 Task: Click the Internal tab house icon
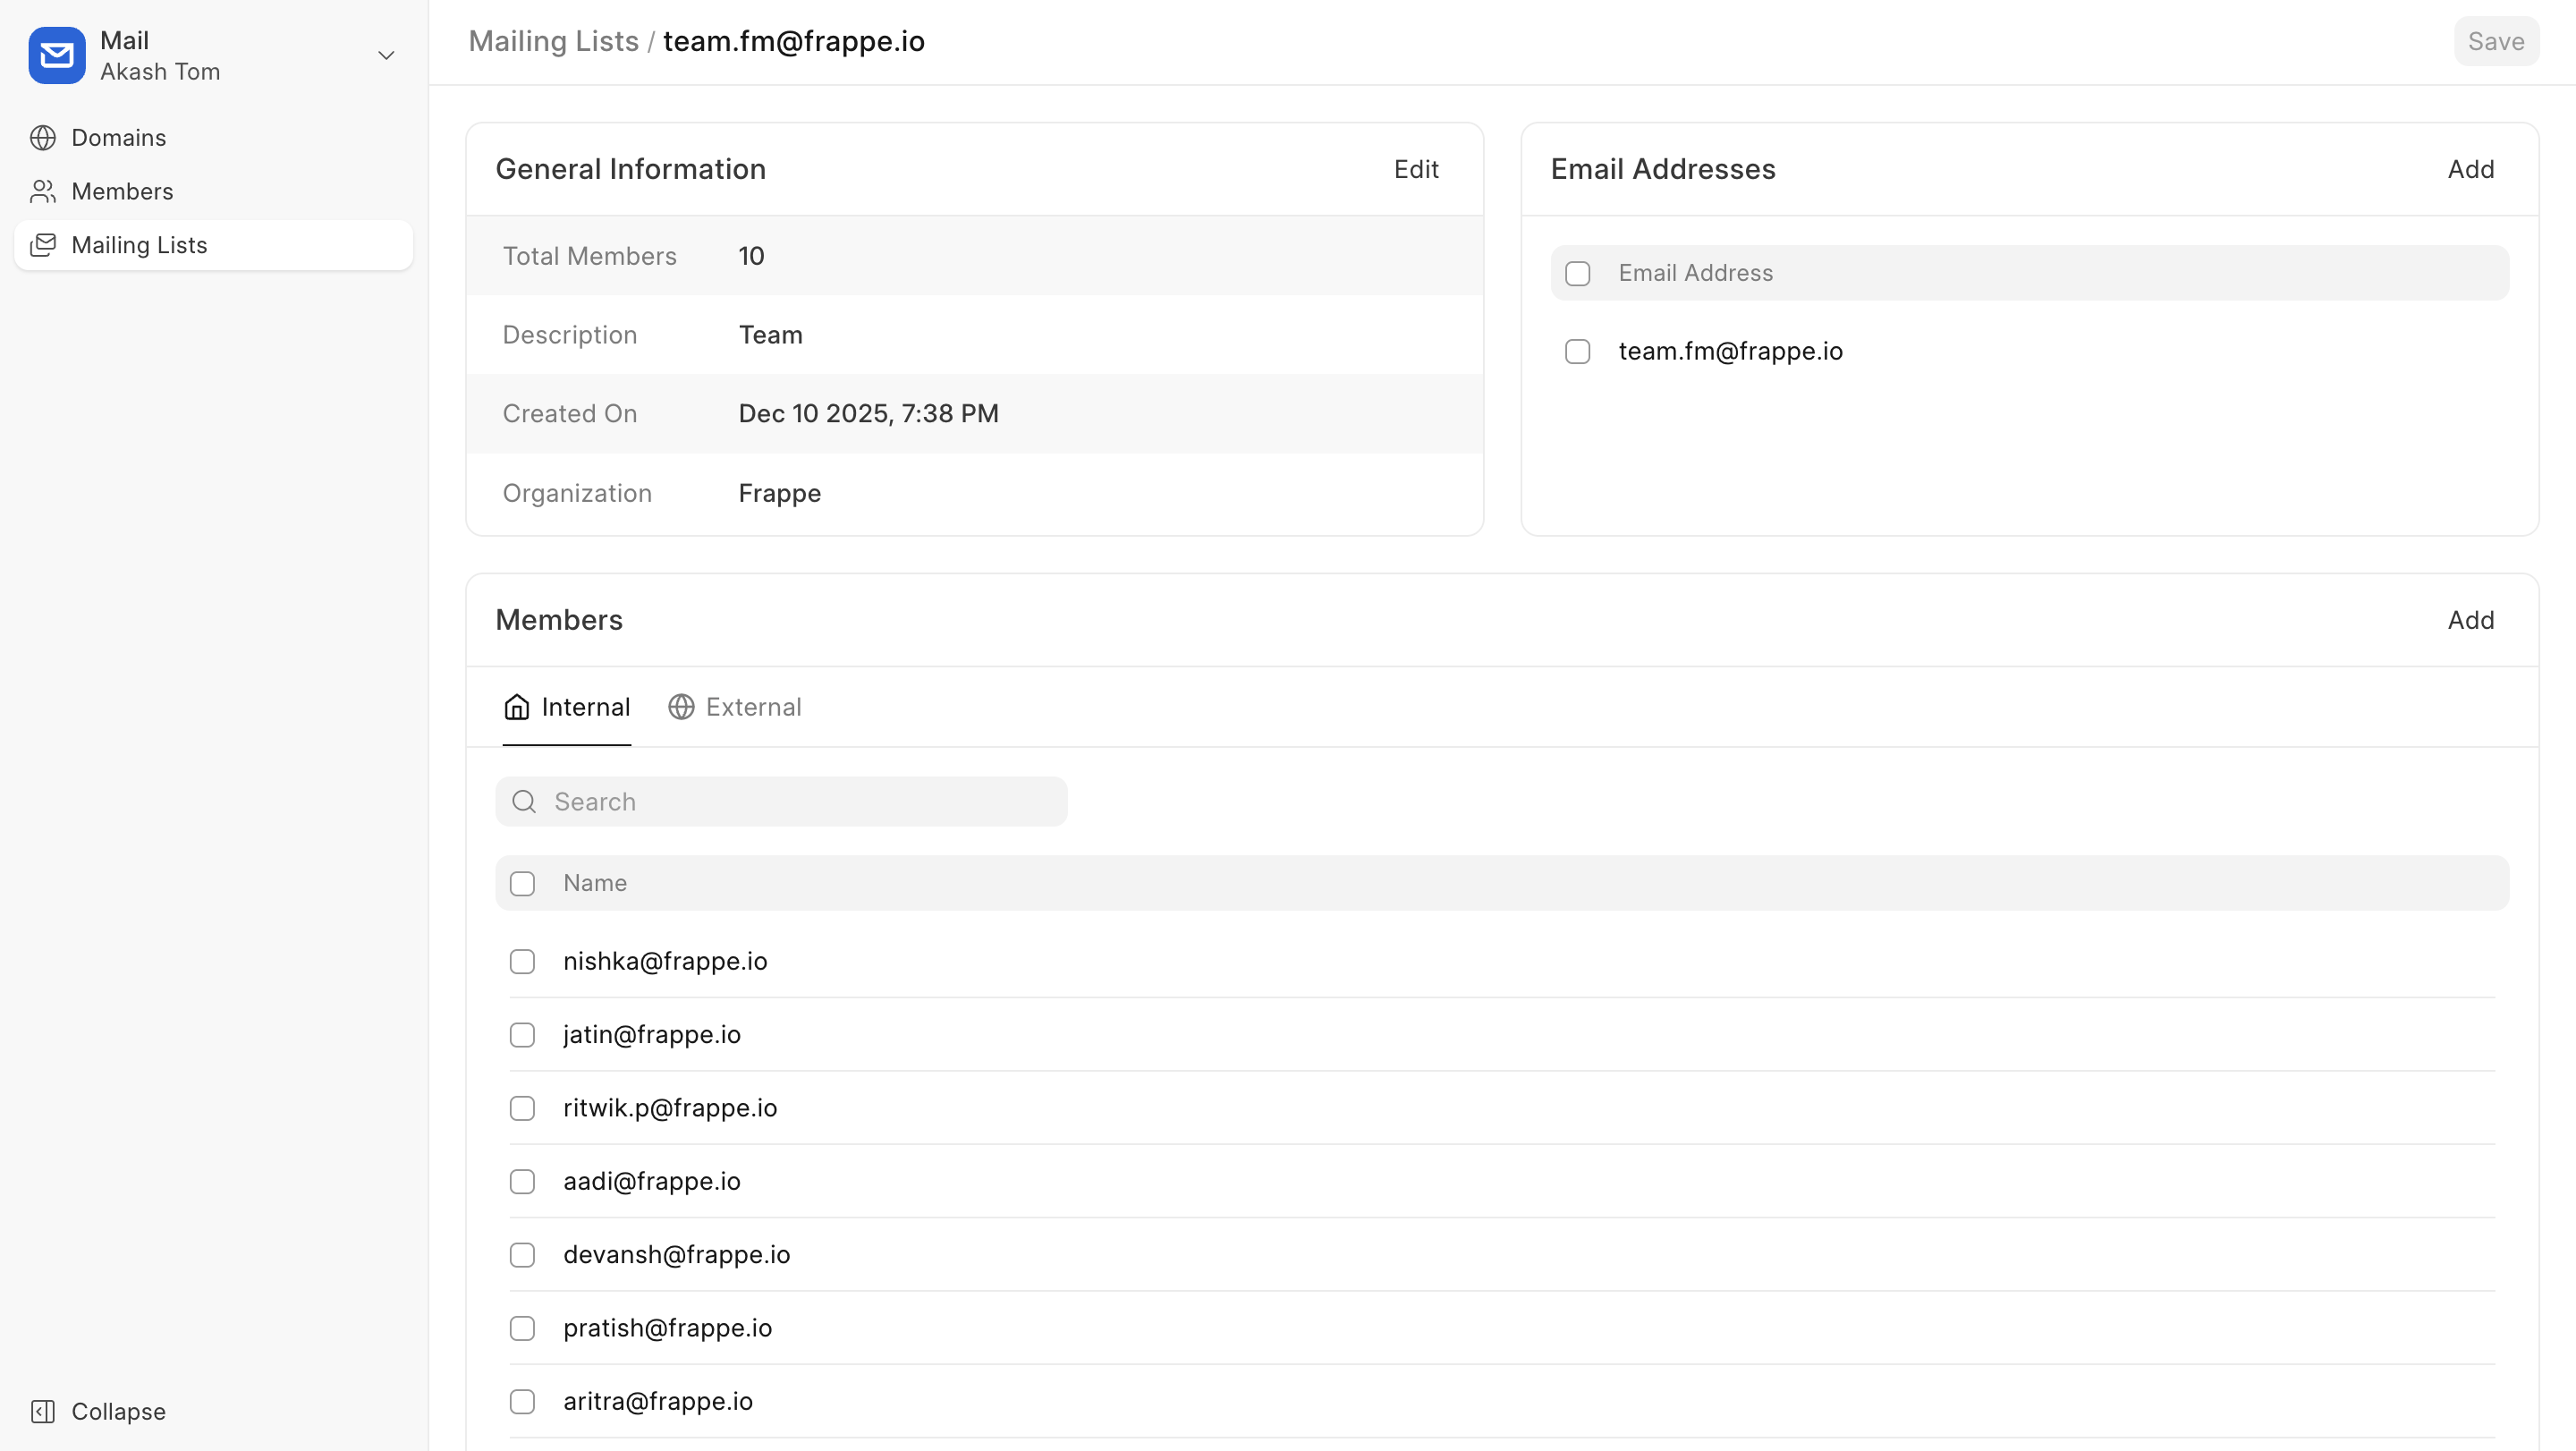tap(516, 707)
